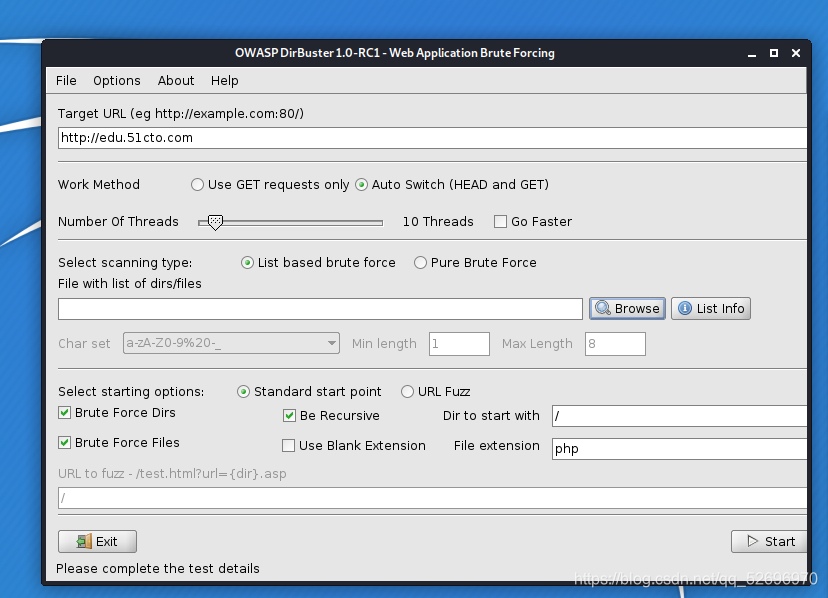Click the Dir to start with field
828x598 pixels.
click(679, 416)
